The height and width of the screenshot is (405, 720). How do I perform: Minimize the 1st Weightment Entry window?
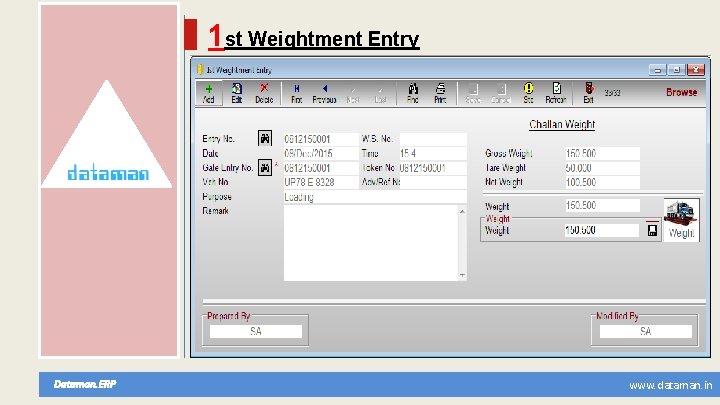tap(658, 70)
